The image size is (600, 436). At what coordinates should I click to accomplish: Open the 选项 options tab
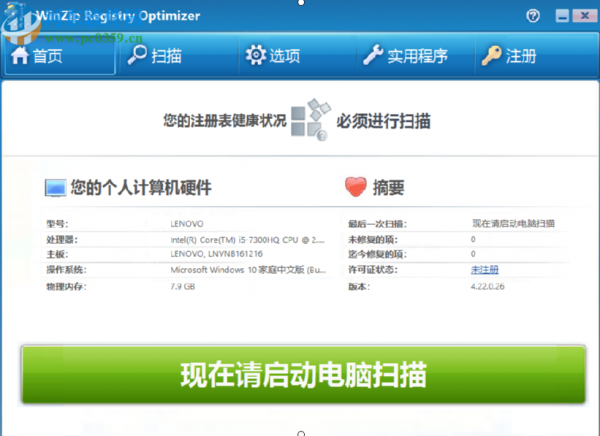(x=297, y=56)
